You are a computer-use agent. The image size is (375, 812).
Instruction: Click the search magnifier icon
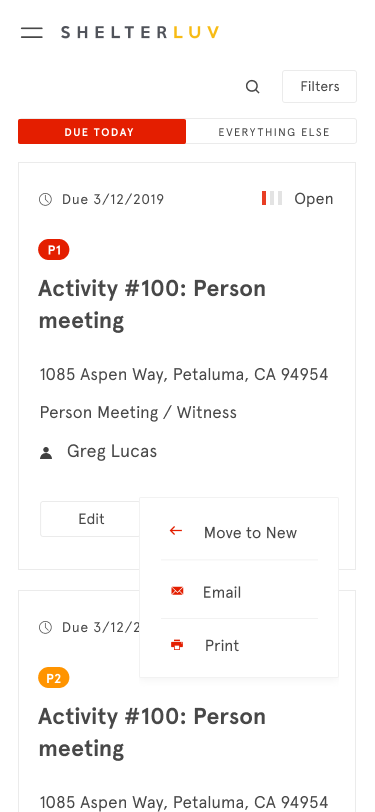point(252,86)
